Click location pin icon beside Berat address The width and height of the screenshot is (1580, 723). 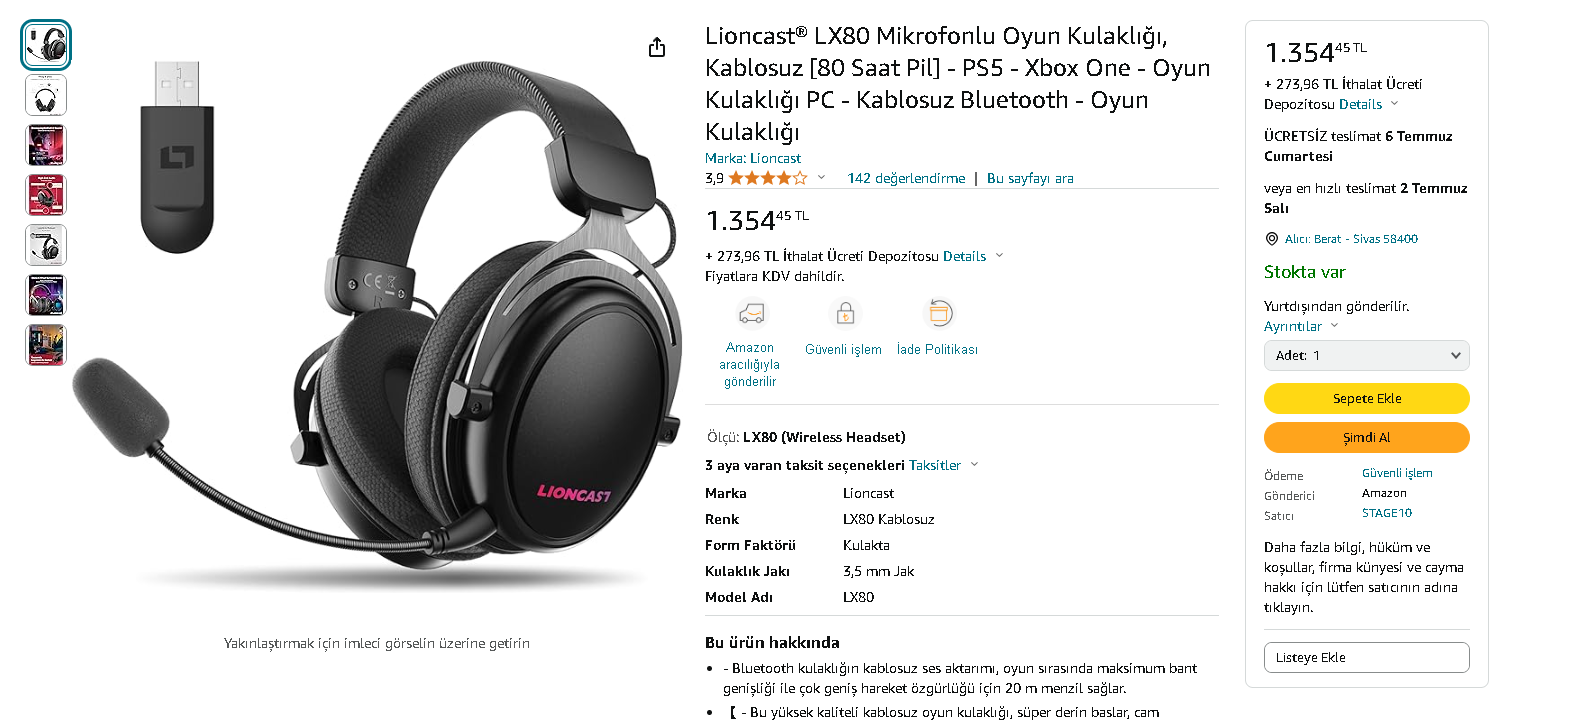click(1272, 239)
